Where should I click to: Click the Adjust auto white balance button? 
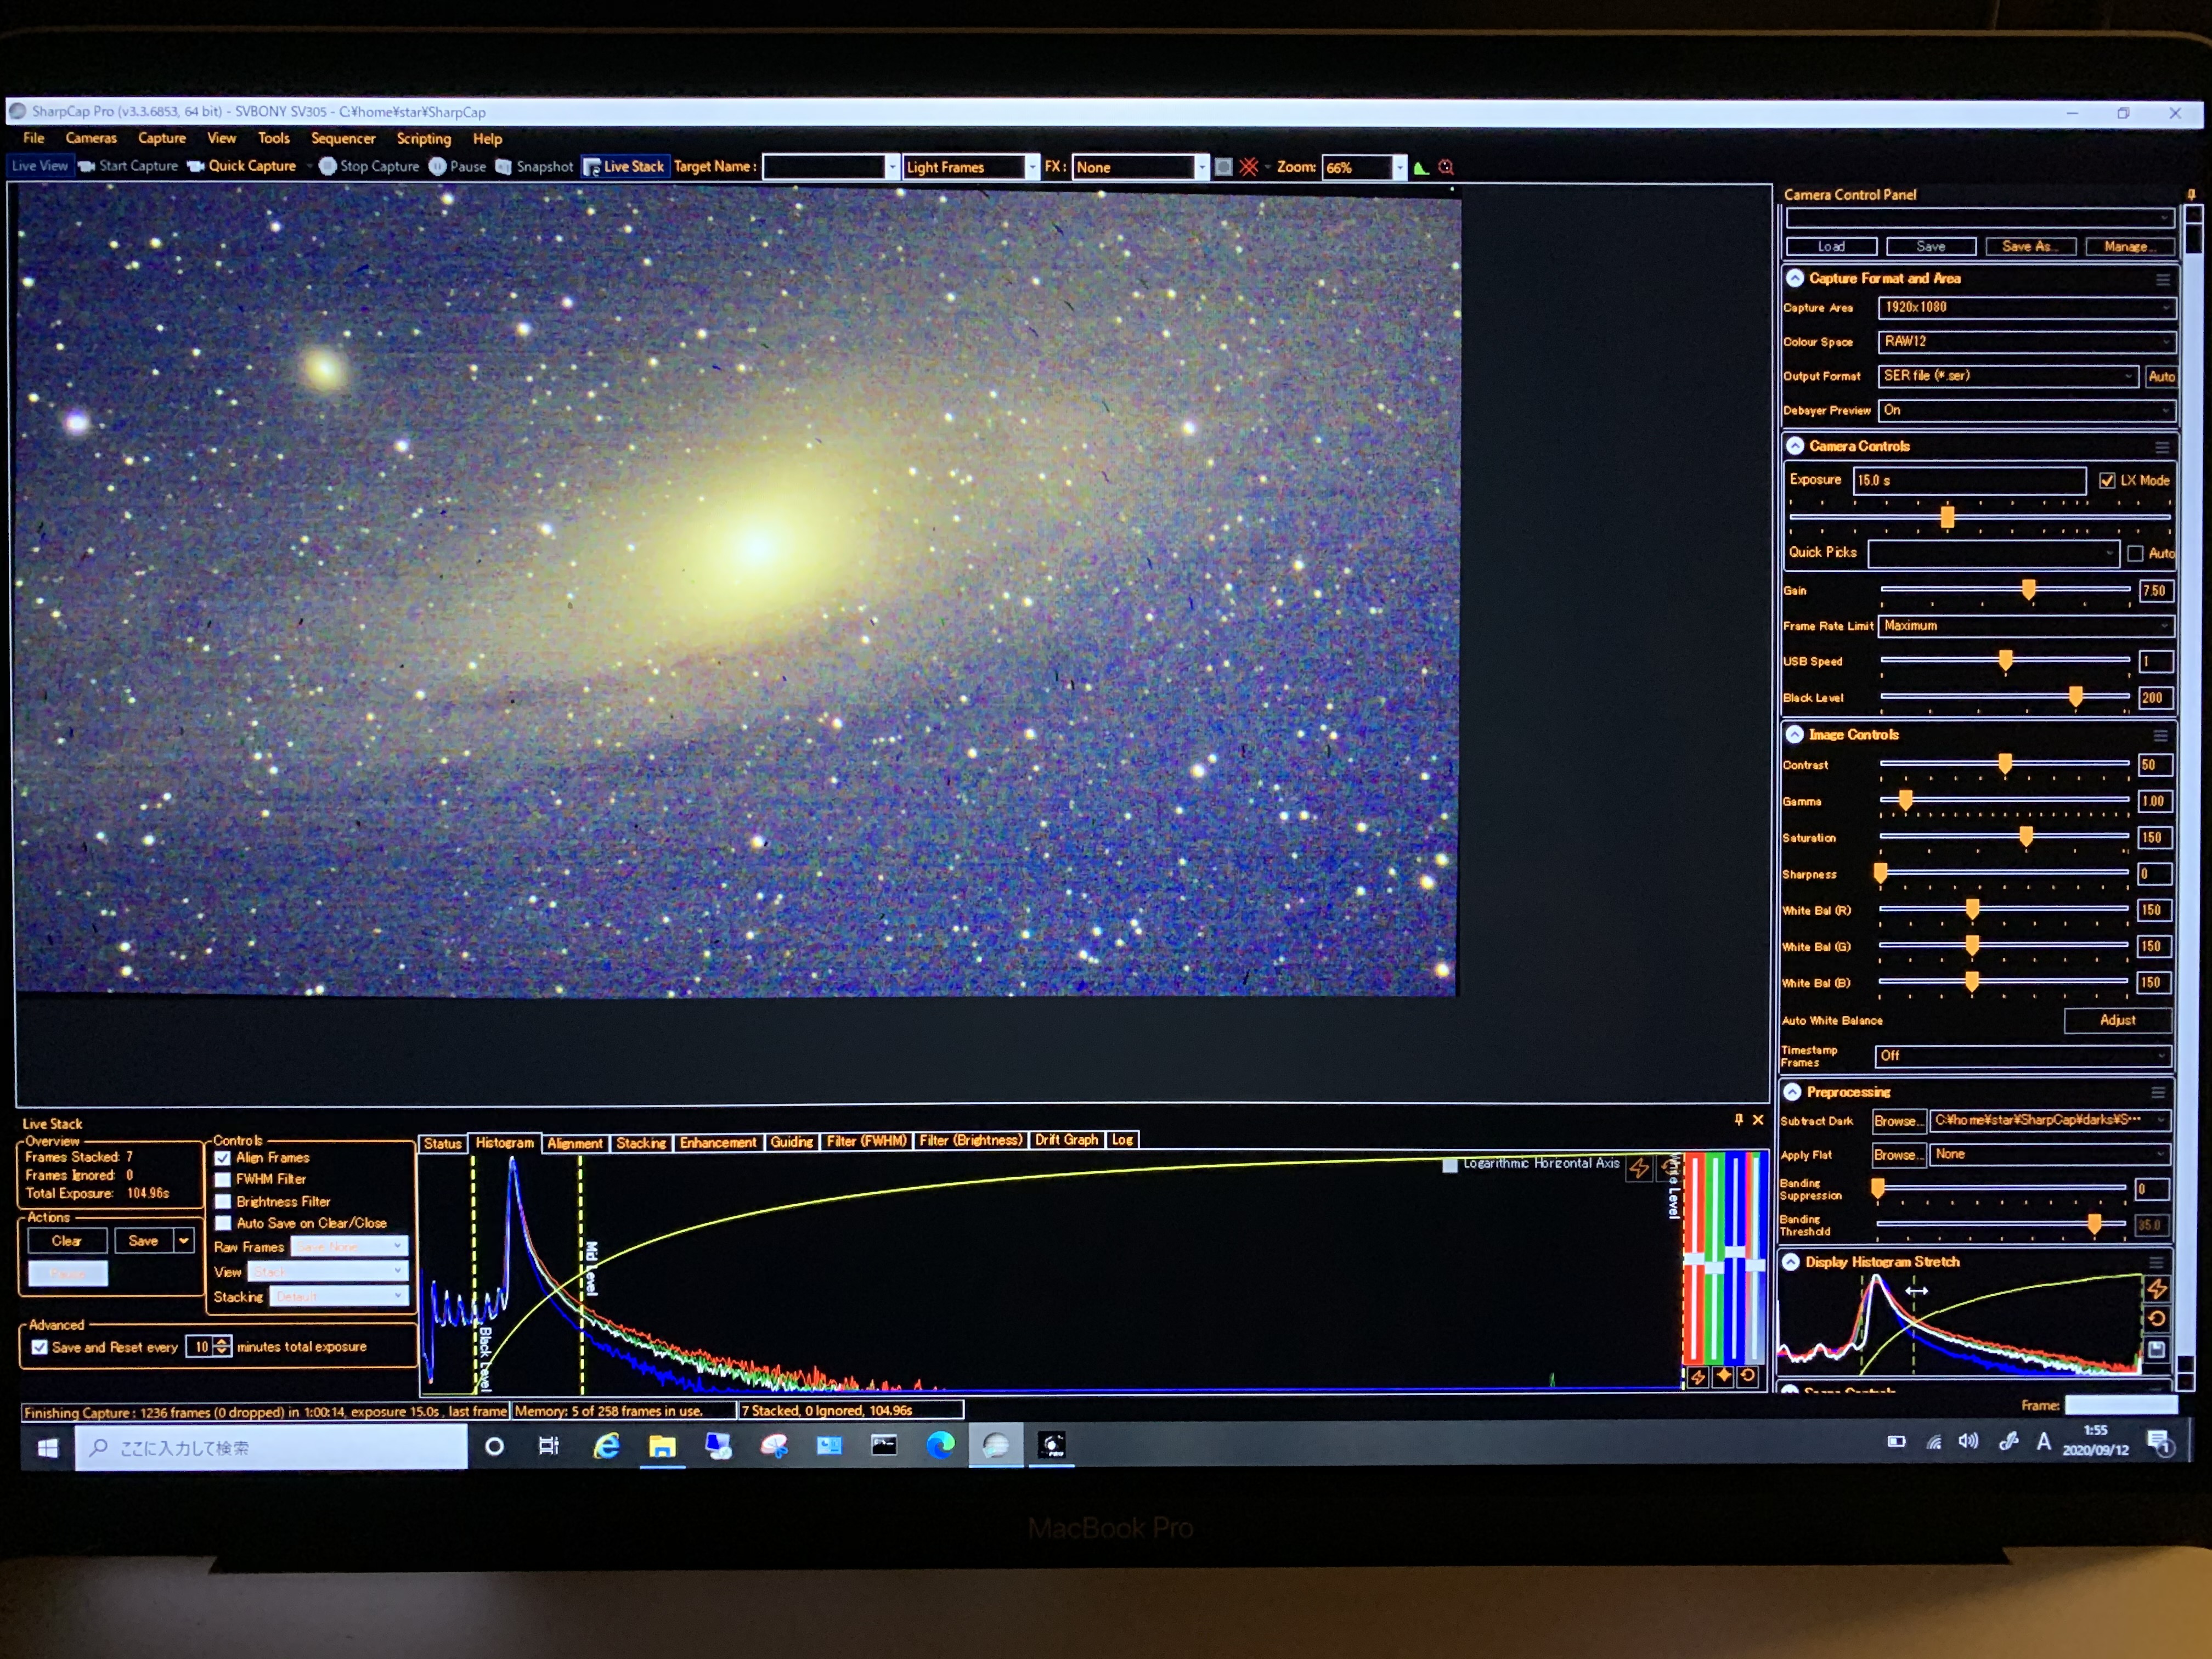coord(2117,1020)
